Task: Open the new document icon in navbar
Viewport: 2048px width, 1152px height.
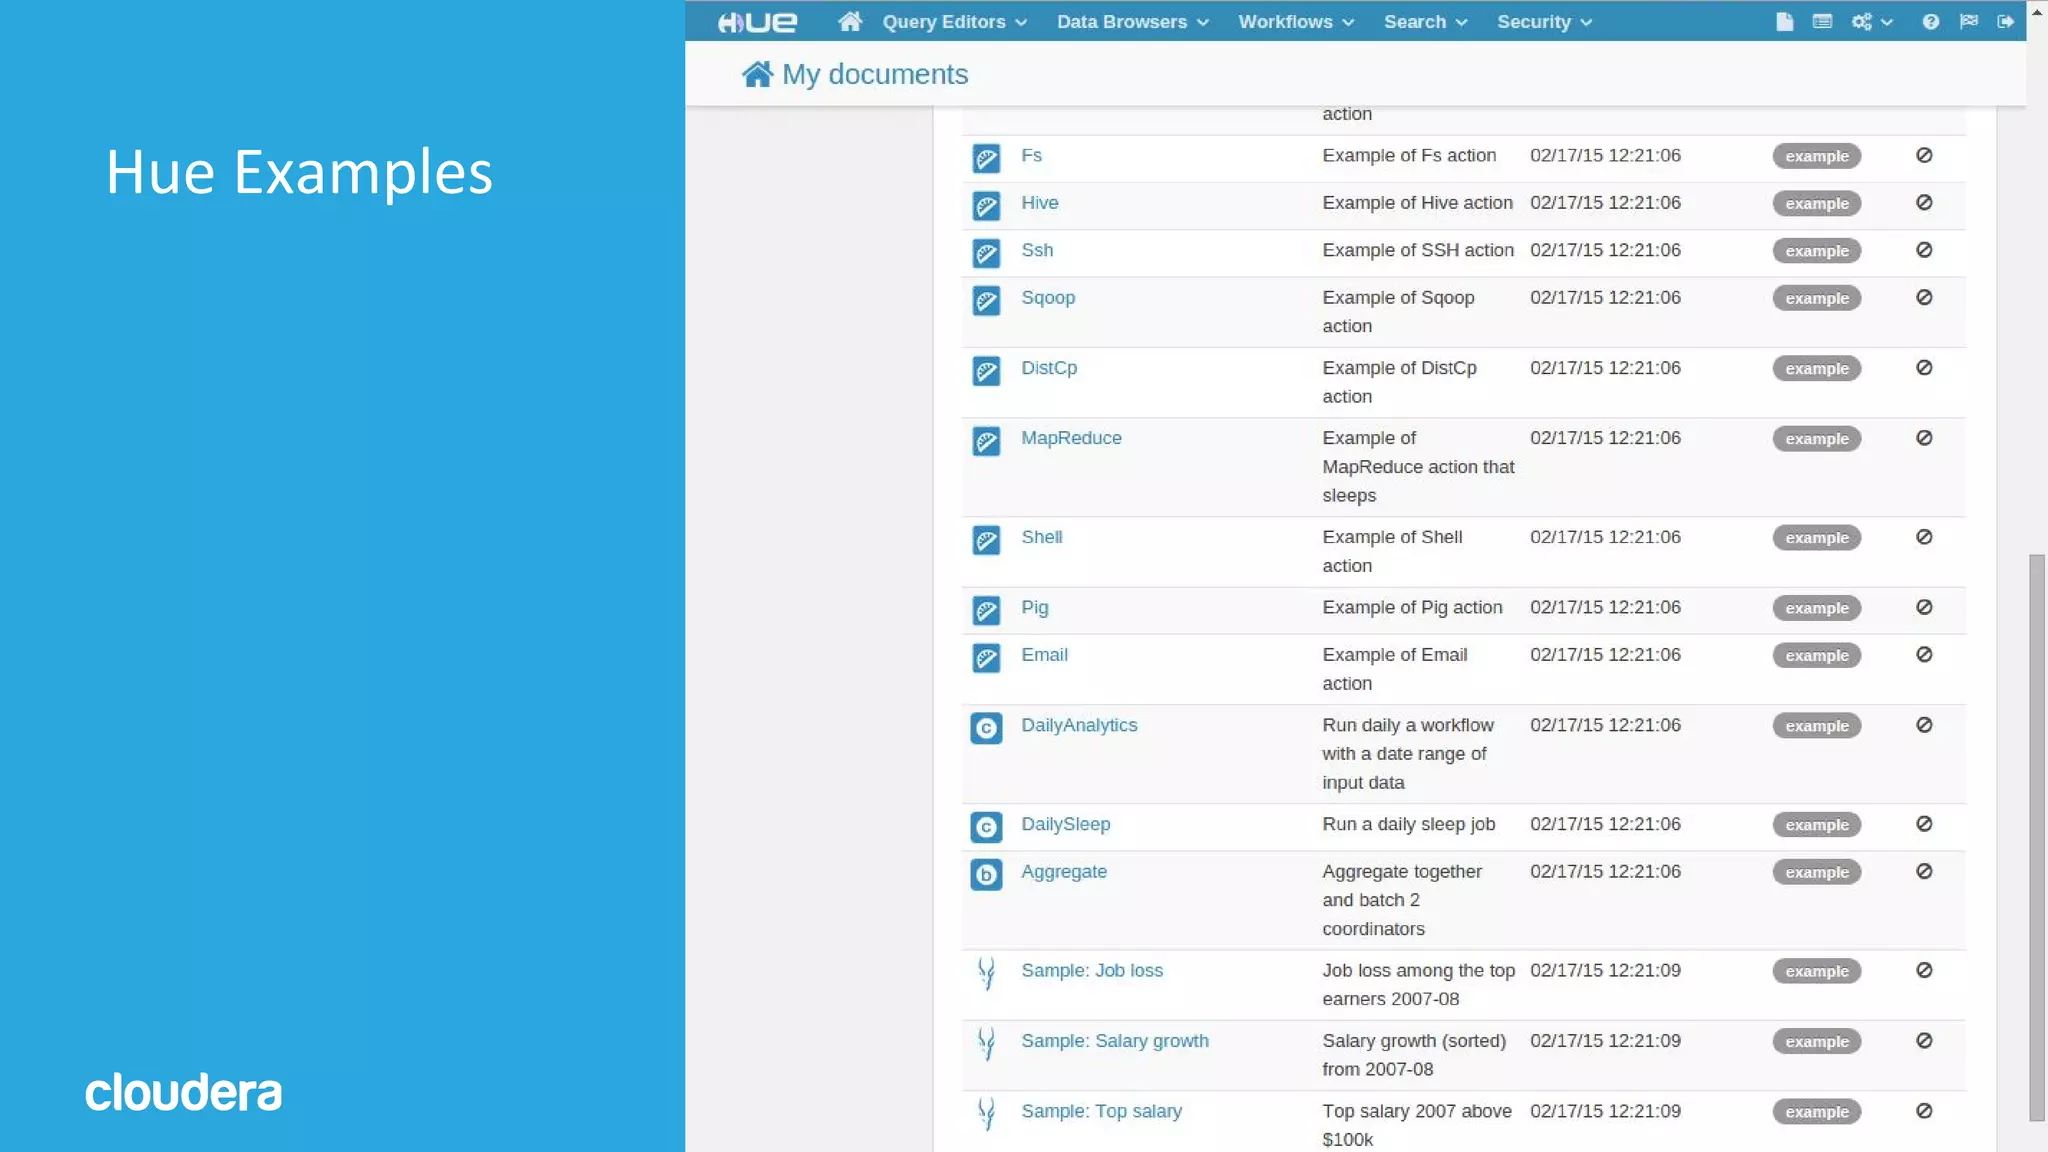Action: pos(1784,22)
